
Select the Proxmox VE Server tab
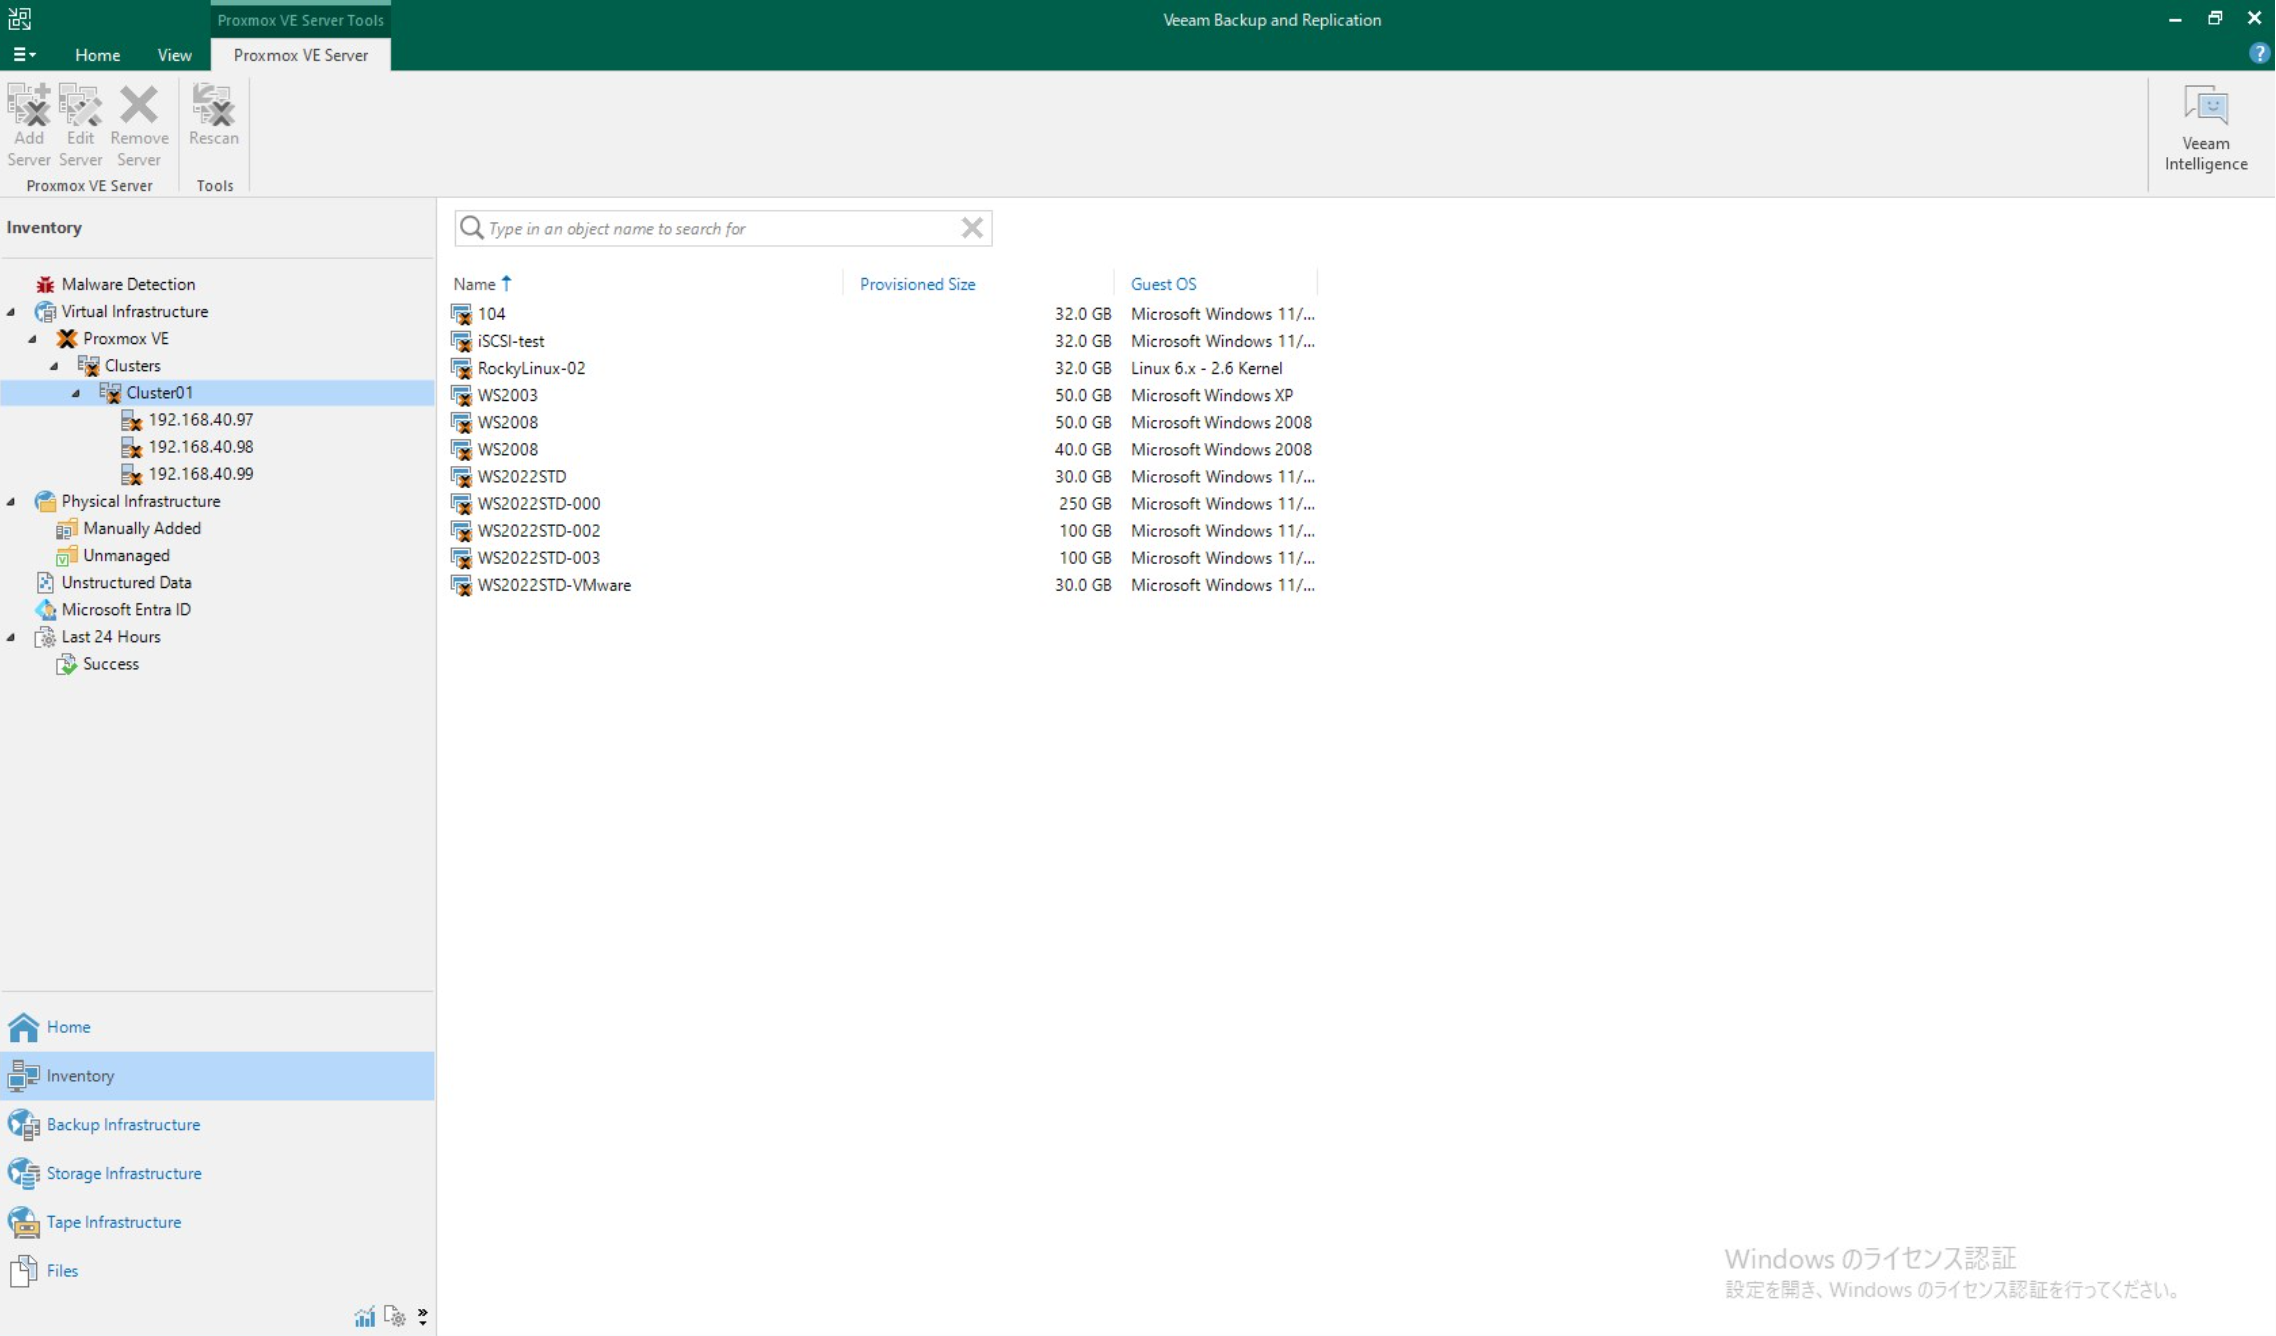tap(301, 55)
